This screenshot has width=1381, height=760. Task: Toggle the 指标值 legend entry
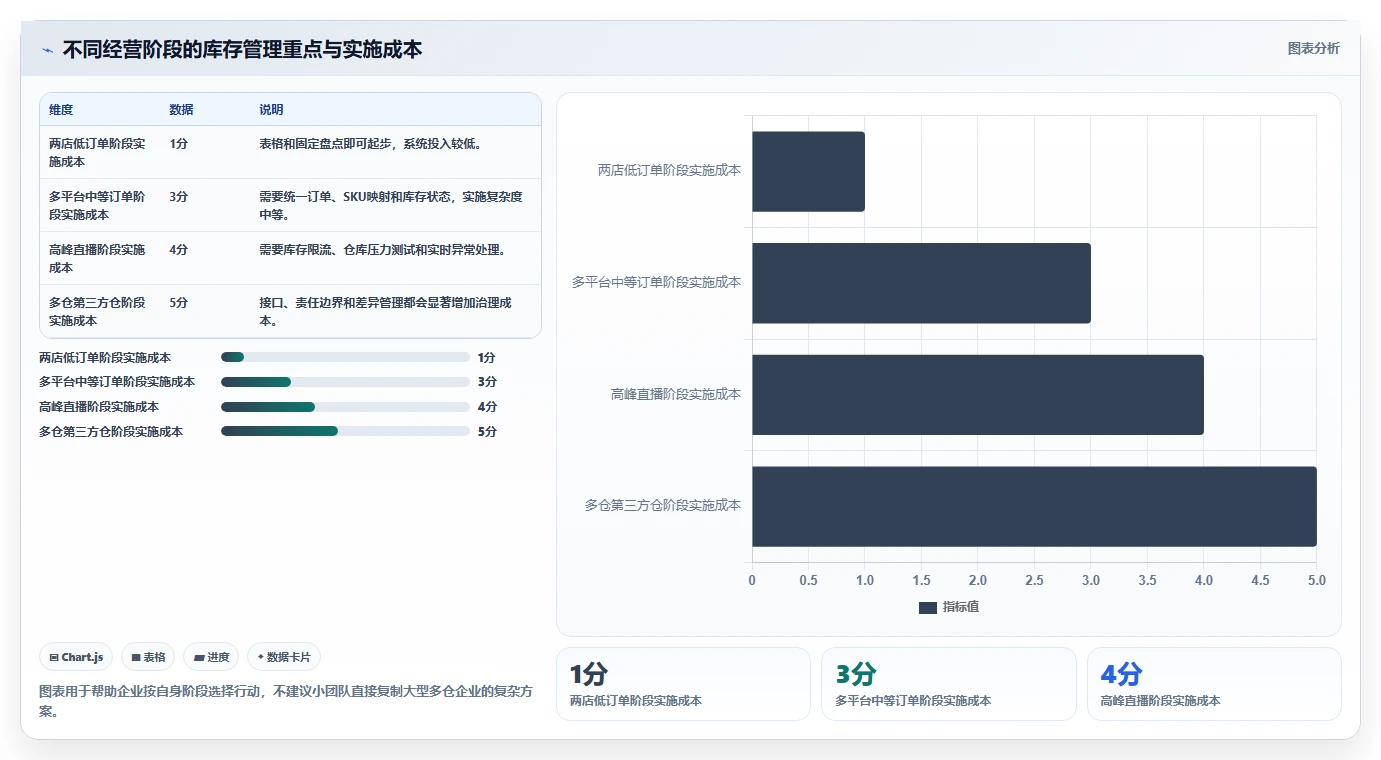coord(949,607)
